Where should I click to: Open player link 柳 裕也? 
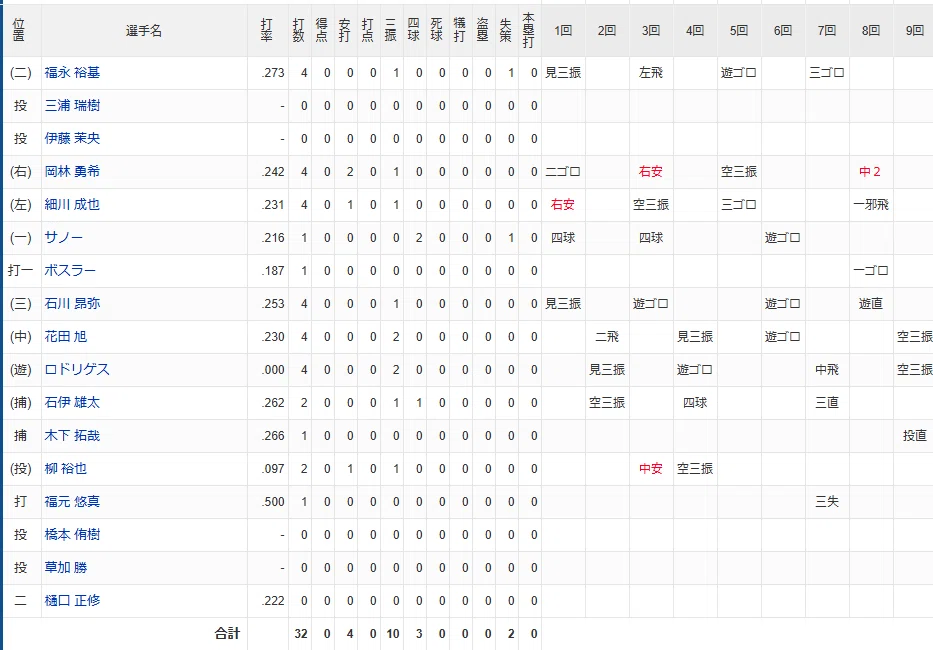click(x=65, y=468)
